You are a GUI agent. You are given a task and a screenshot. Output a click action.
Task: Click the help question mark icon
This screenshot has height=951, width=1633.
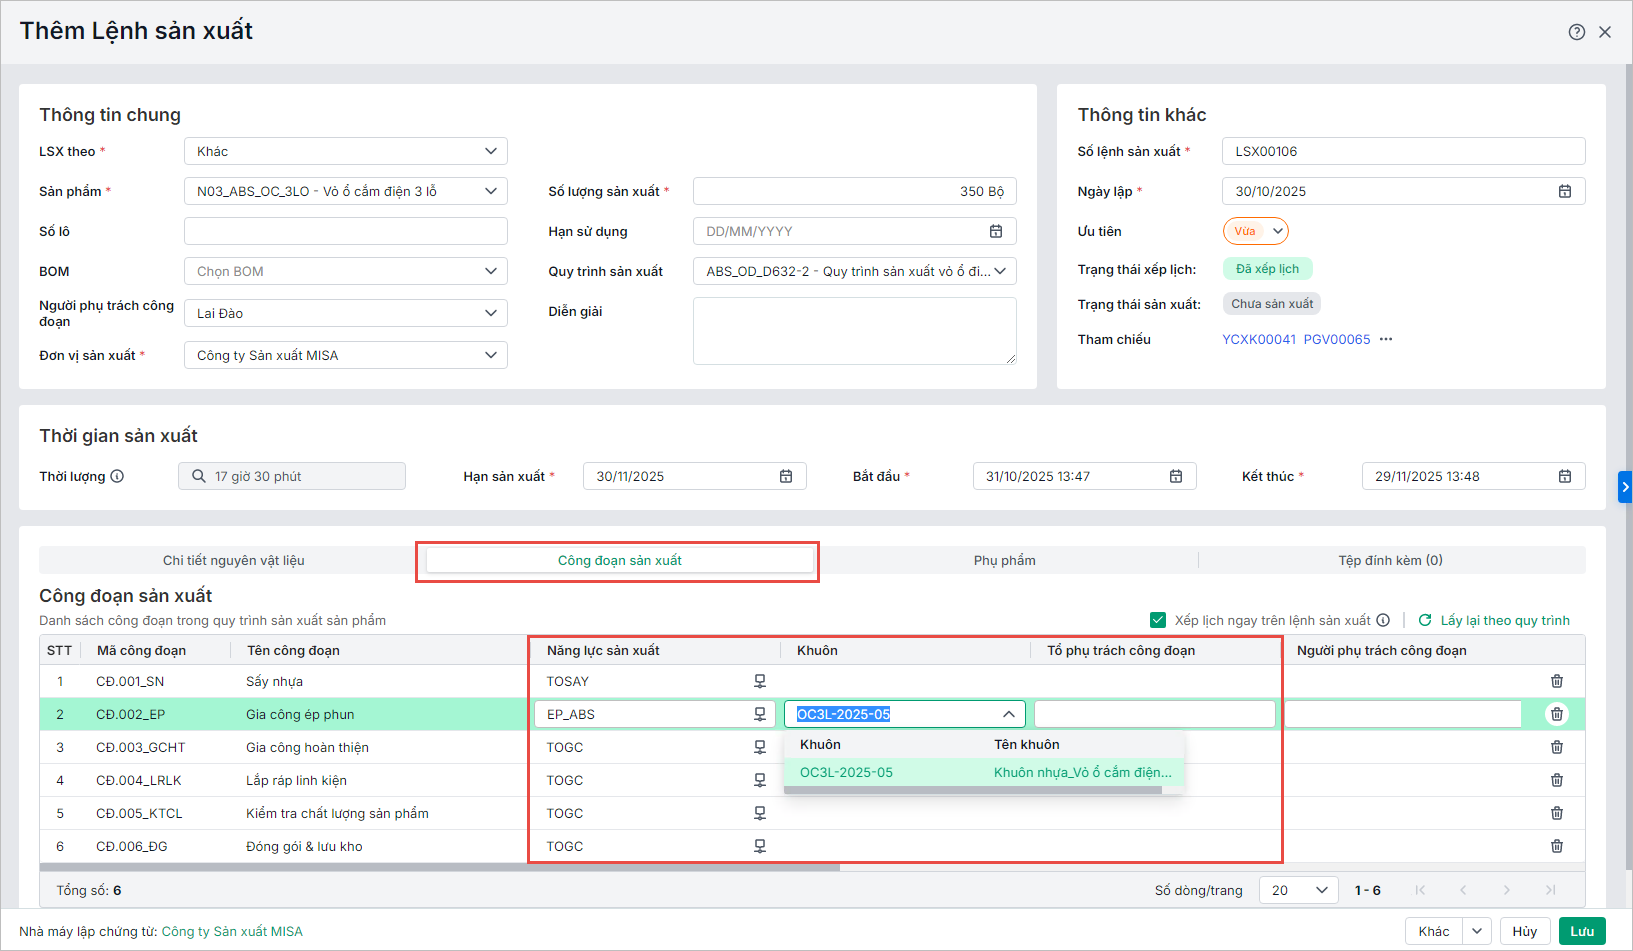(x=1576, y=32)
